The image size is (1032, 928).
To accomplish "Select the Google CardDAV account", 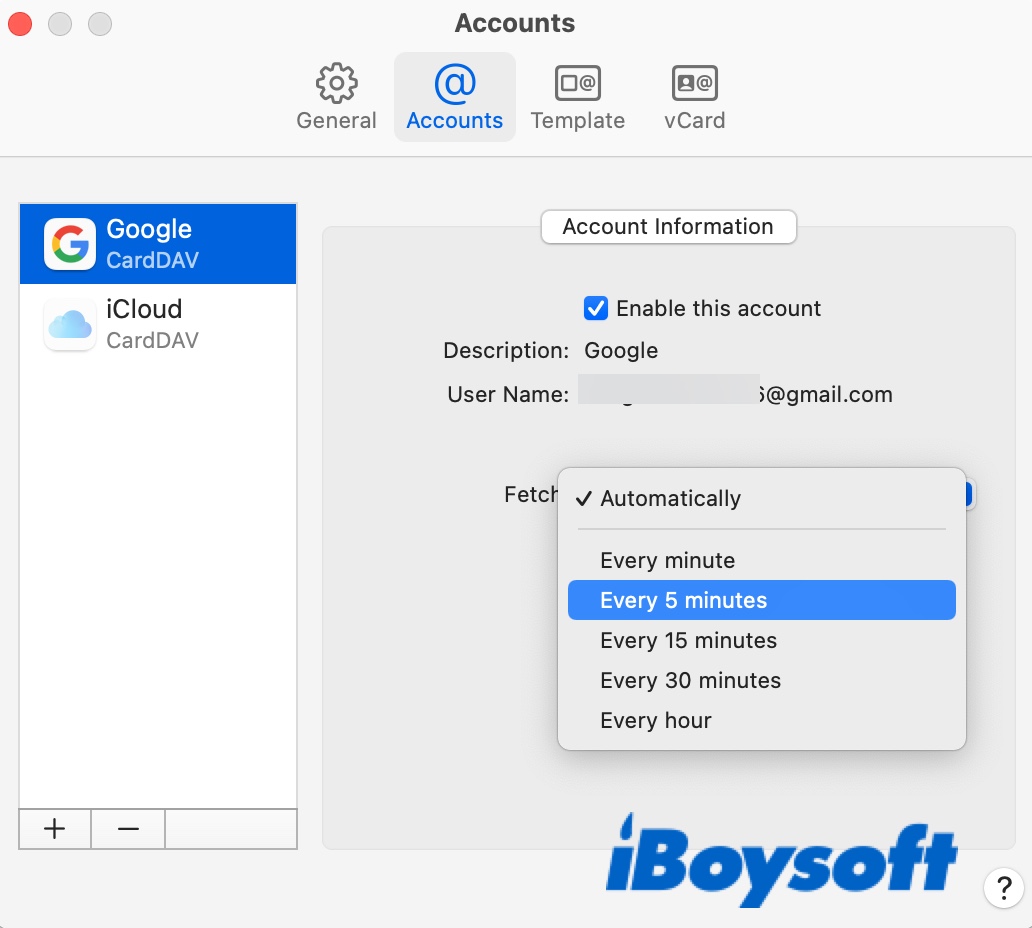I will (x=158, y=244).
